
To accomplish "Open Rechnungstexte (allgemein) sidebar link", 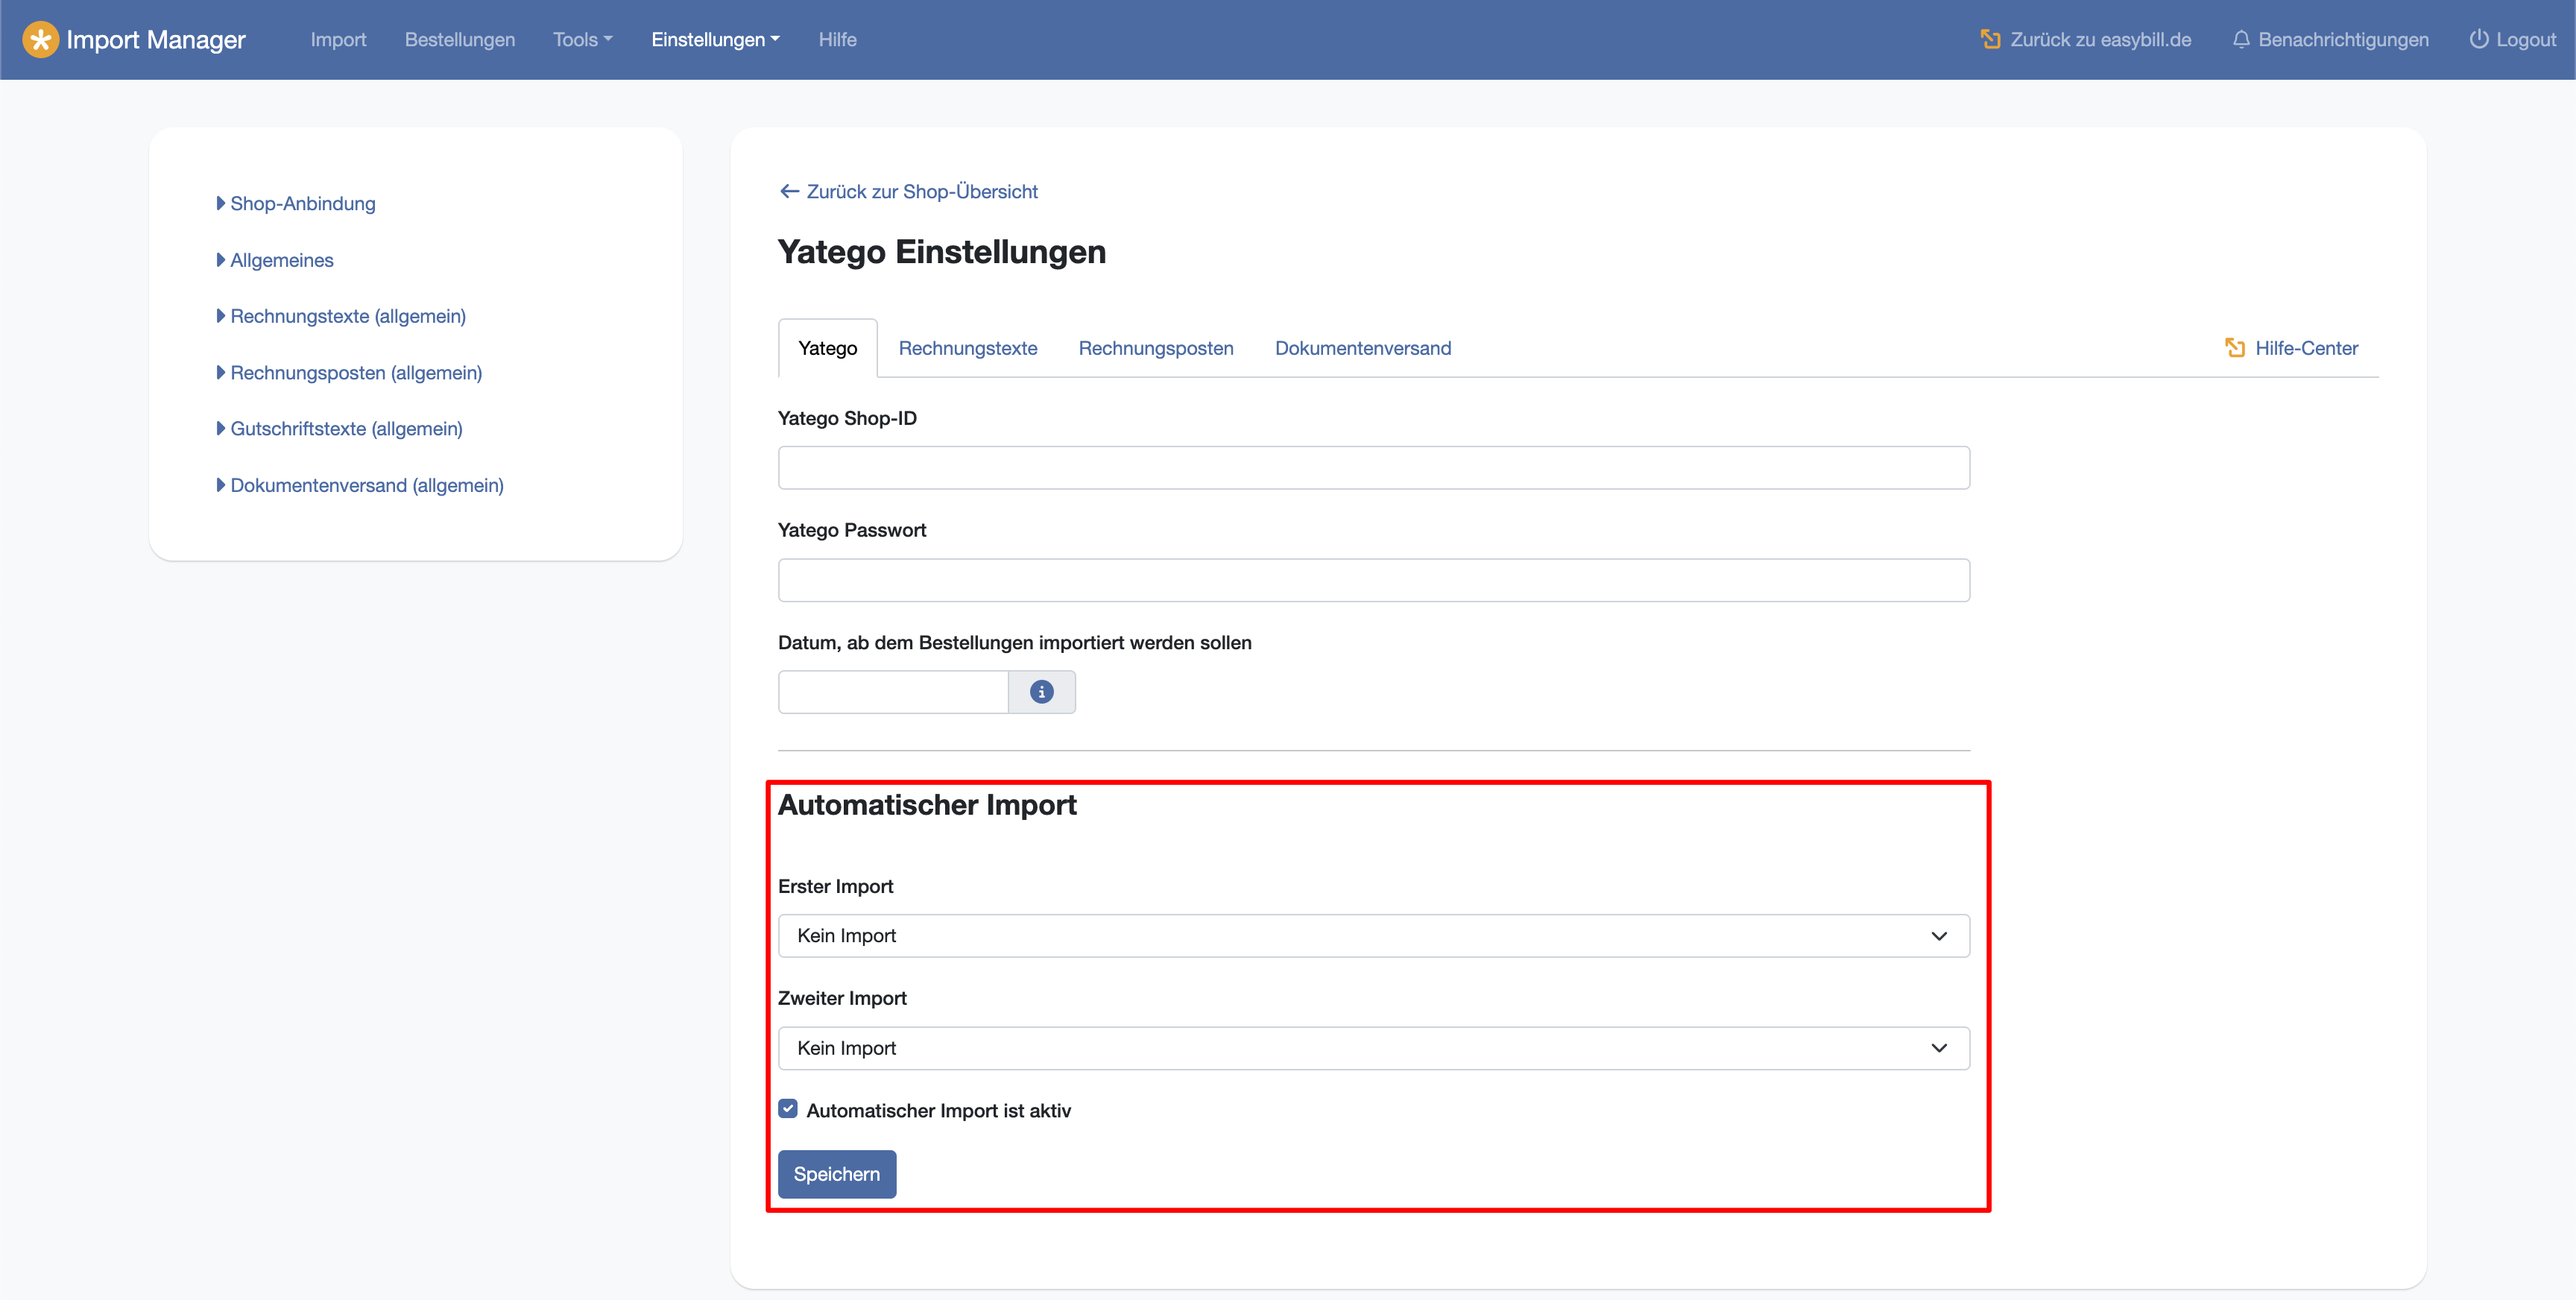I will click(x=348, y=316).
